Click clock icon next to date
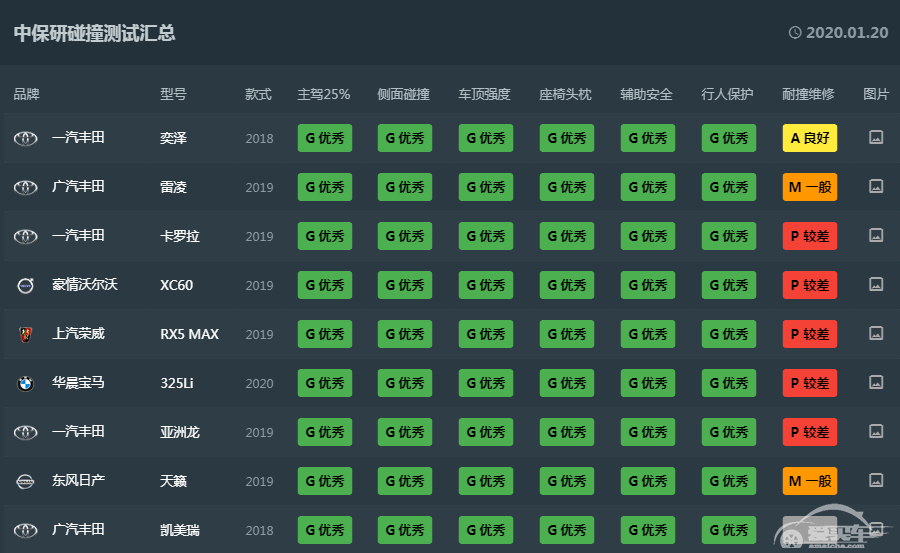The image size is (900, 553). 795,33
